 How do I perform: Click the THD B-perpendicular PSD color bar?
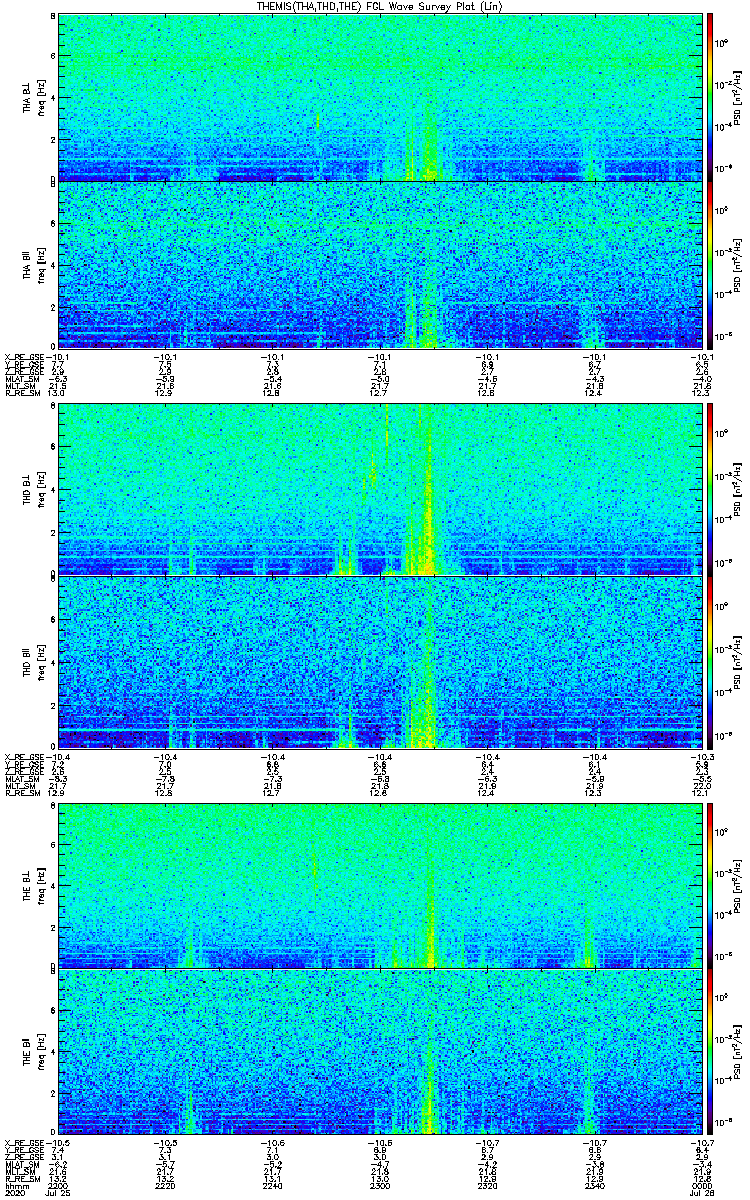[x=711, y=490]
